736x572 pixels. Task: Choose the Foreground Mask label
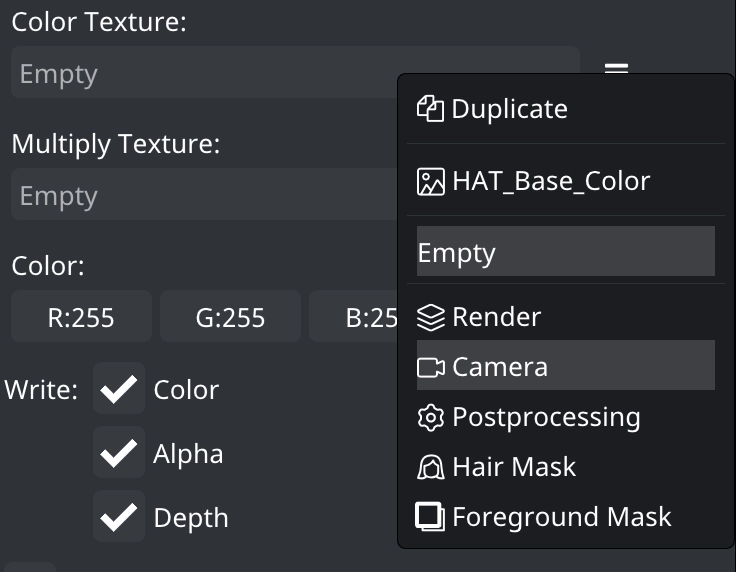pos(561,517)
